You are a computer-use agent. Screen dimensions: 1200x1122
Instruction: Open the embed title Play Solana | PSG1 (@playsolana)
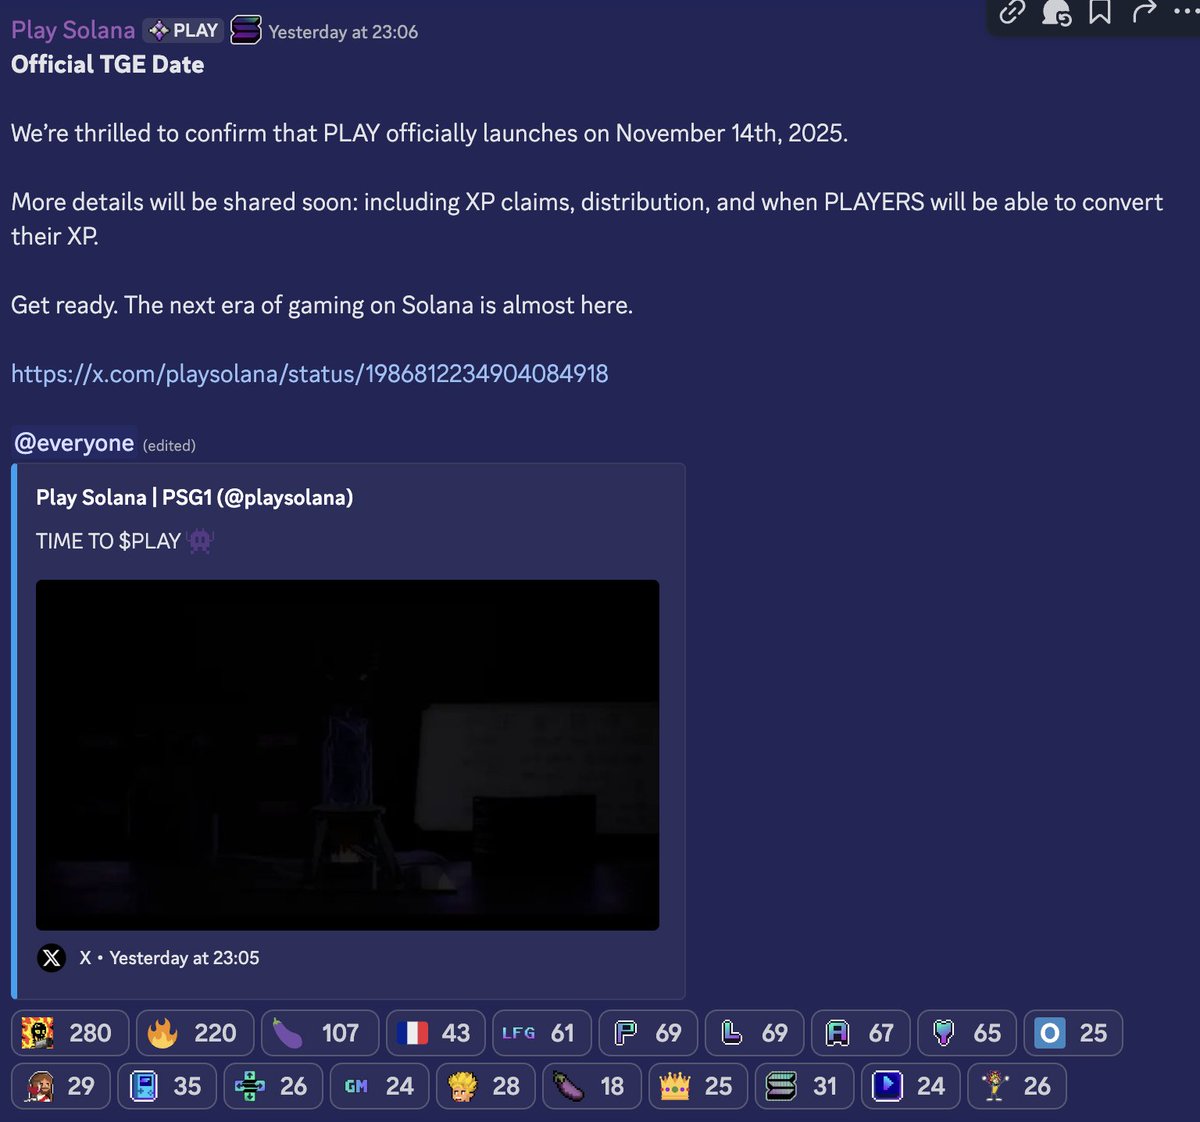coord(194,498)
